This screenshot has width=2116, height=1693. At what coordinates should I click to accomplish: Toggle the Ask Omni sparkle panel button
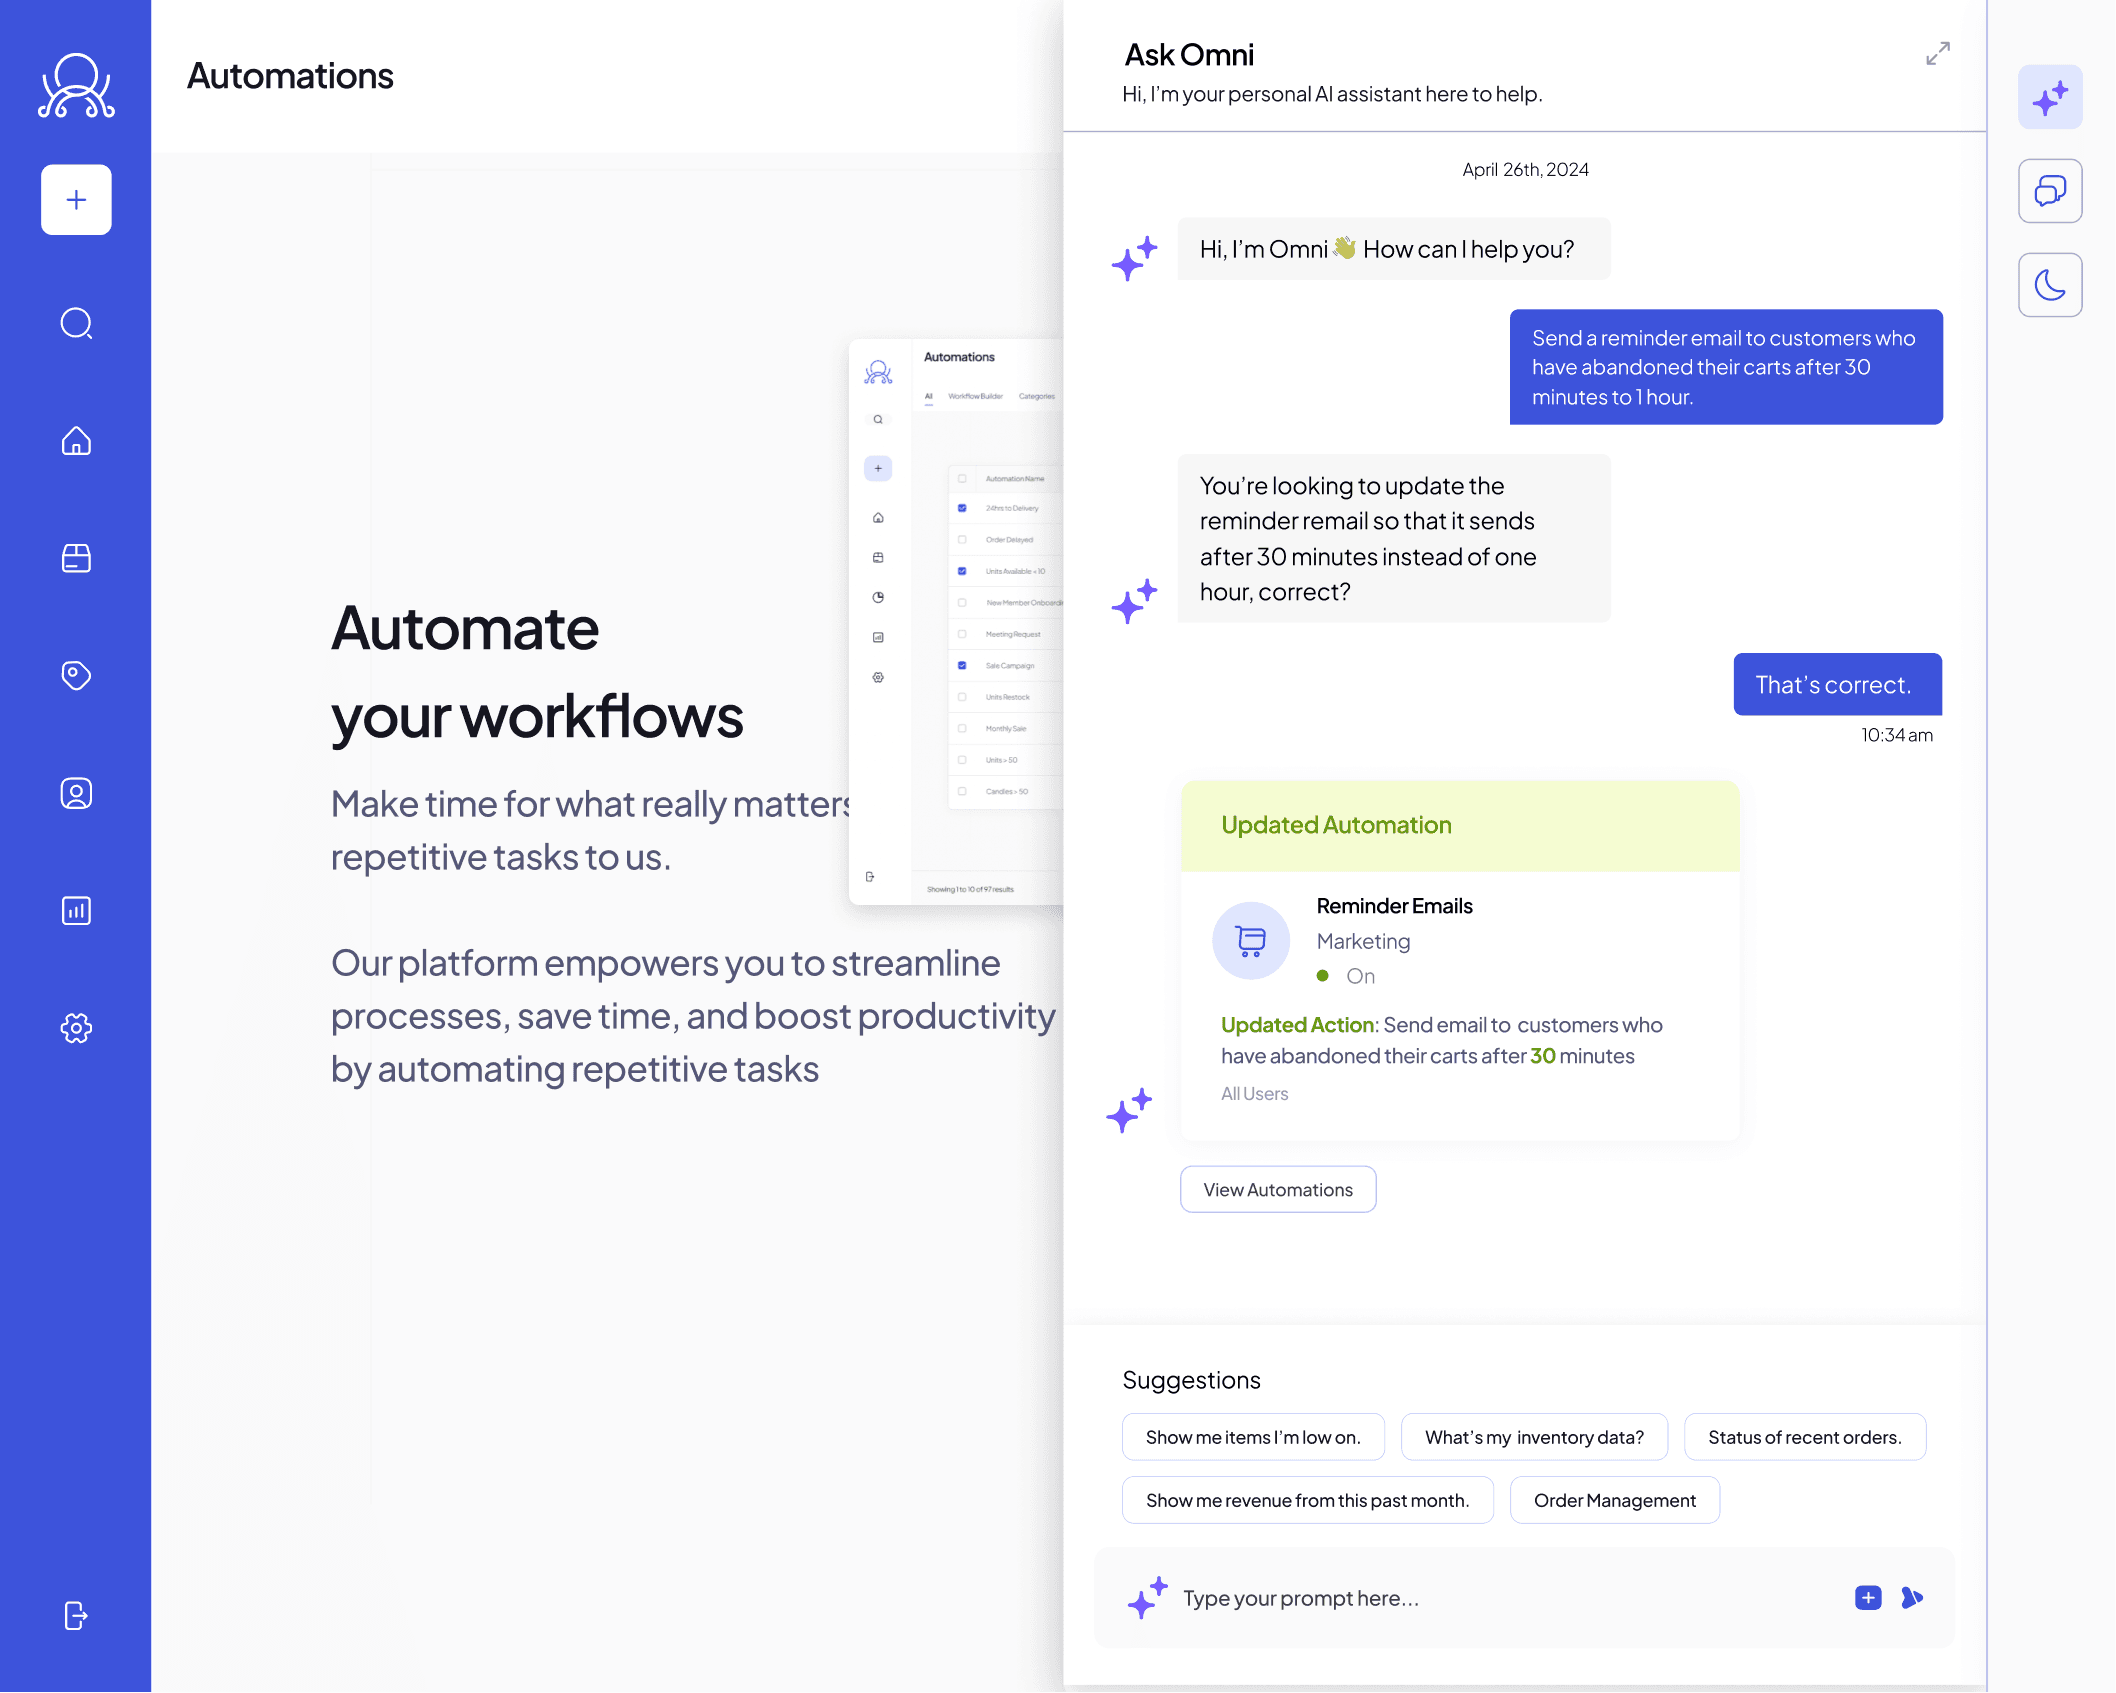click(2049, 98)
